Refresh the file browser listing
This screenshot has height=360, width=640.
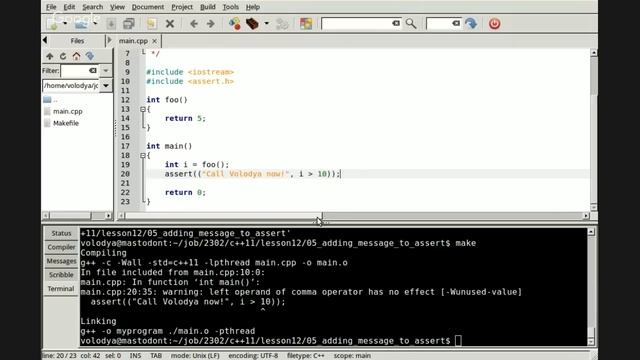click(63, 56)
